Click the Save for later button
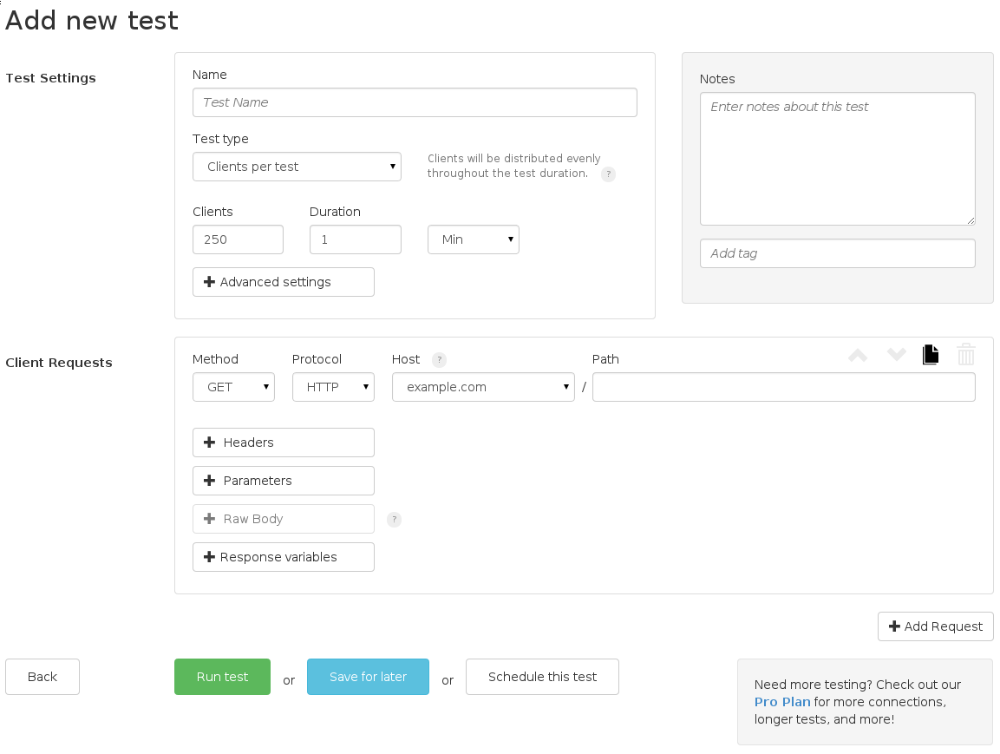Screen dimensions: 1000x754 click(x=368, y=677)
